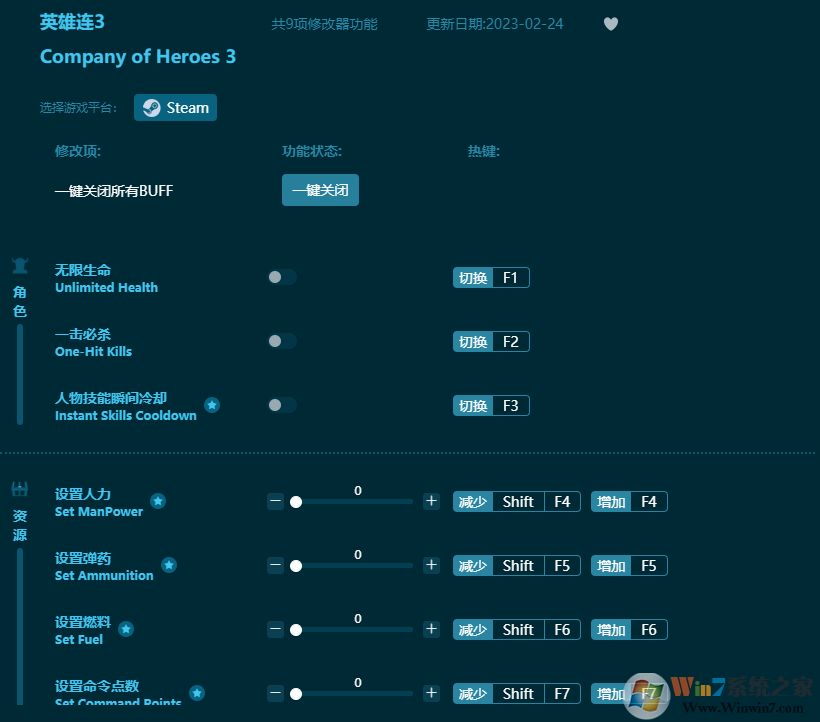The height and width of the screenshot is (722, 820).
Task: Increase Fuel with the plus button
Action: tap(431, 629)
